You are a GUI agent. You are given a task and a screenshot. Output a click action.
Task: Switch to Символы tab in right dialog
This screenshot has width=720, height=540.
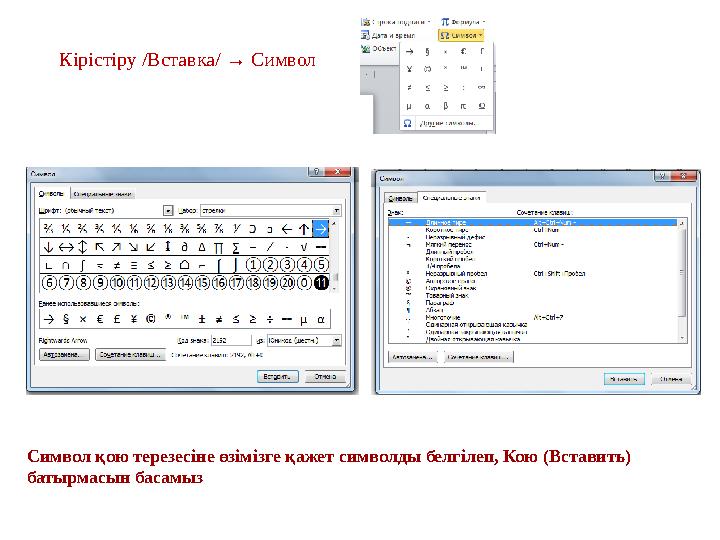pyautogui.click(x=400, y=198)
